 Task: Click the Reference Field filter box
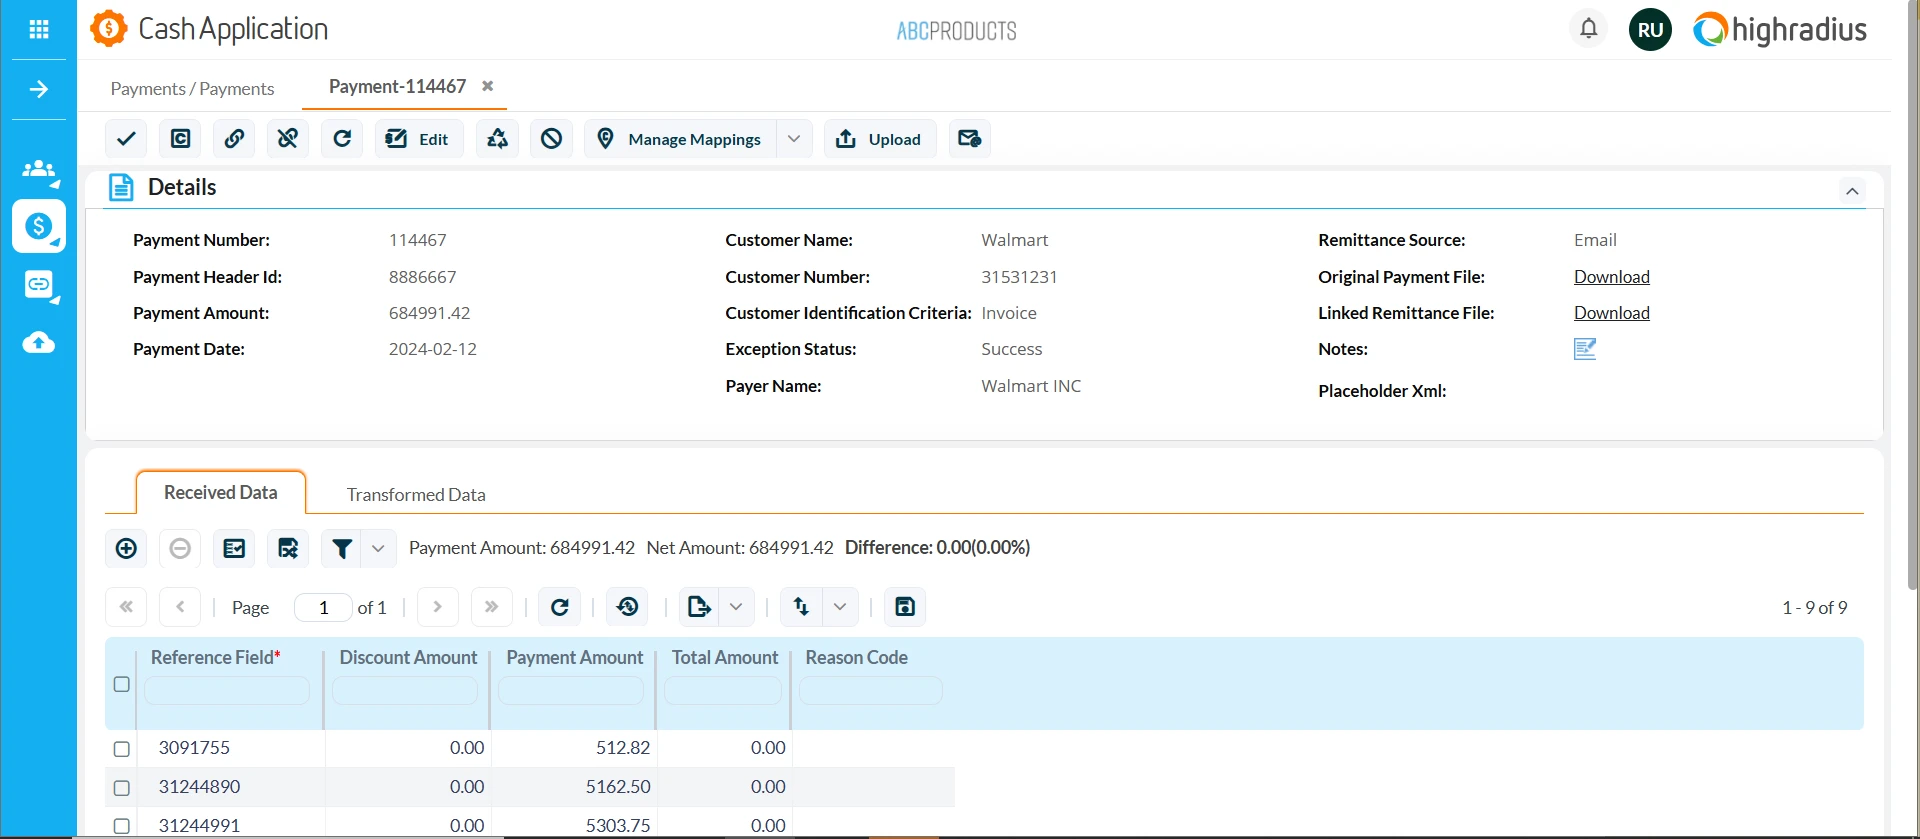pyautogui.click(x=227, y=691)
